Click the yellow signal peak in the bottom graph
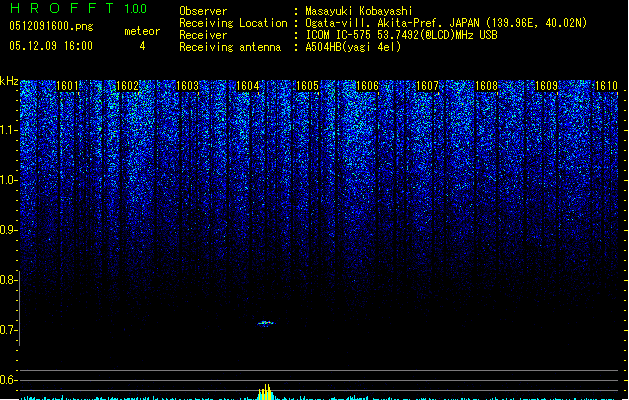 pyautogui.click(x=266, y=392)
